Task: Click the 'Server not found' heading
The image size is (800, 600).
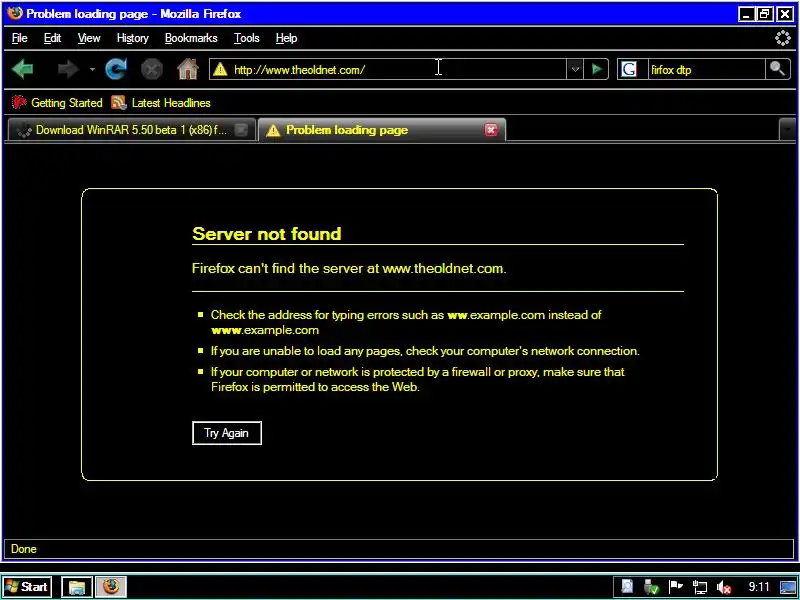Action: (266, 234)
